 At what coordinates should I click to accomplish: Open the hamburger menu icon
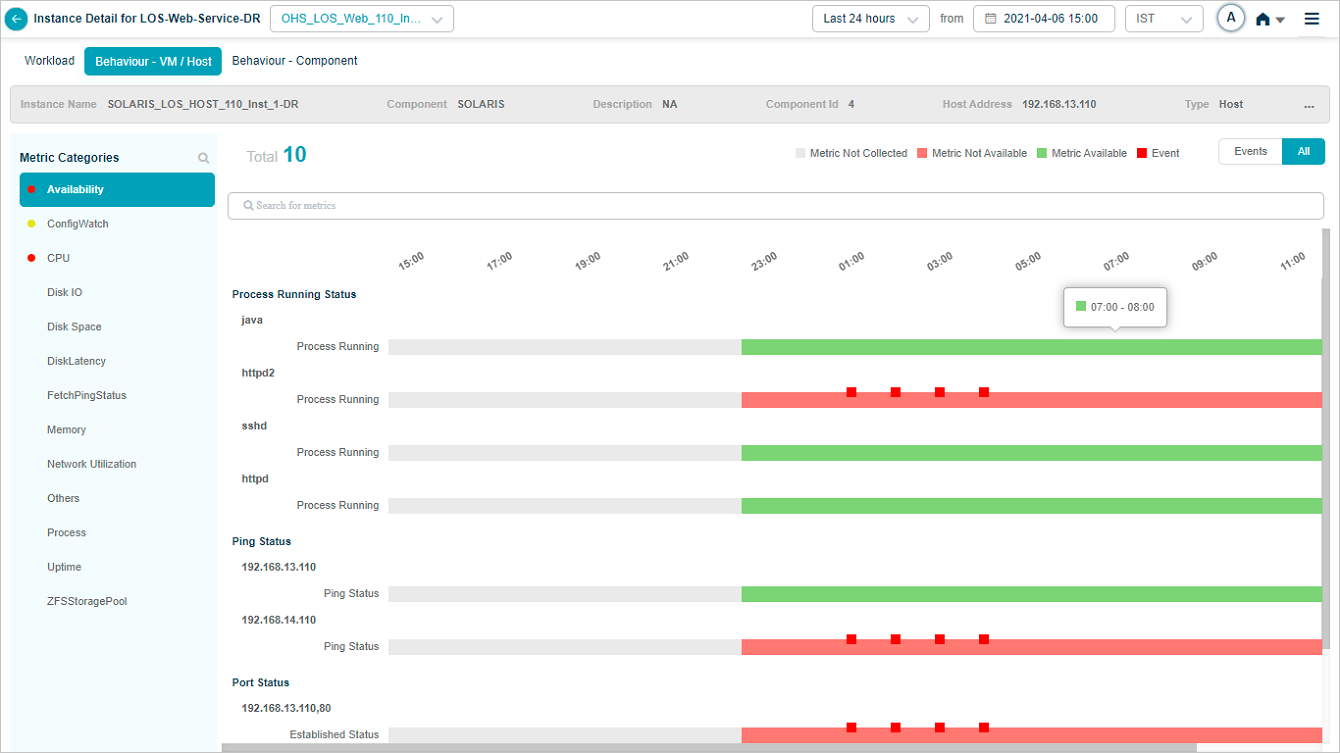pyautogui.click(x=1312, y=19)
